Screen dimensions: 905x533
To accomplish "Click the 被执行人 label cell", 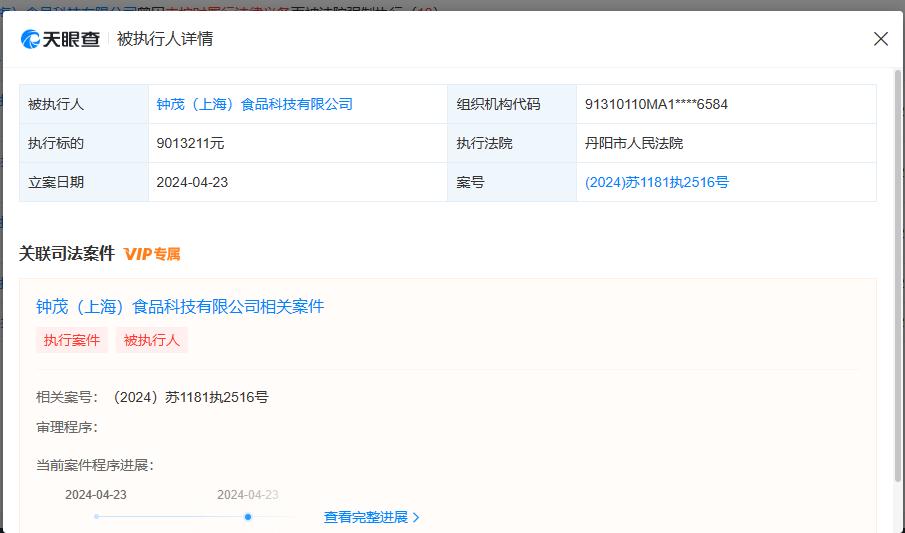I will coord(84,105).
